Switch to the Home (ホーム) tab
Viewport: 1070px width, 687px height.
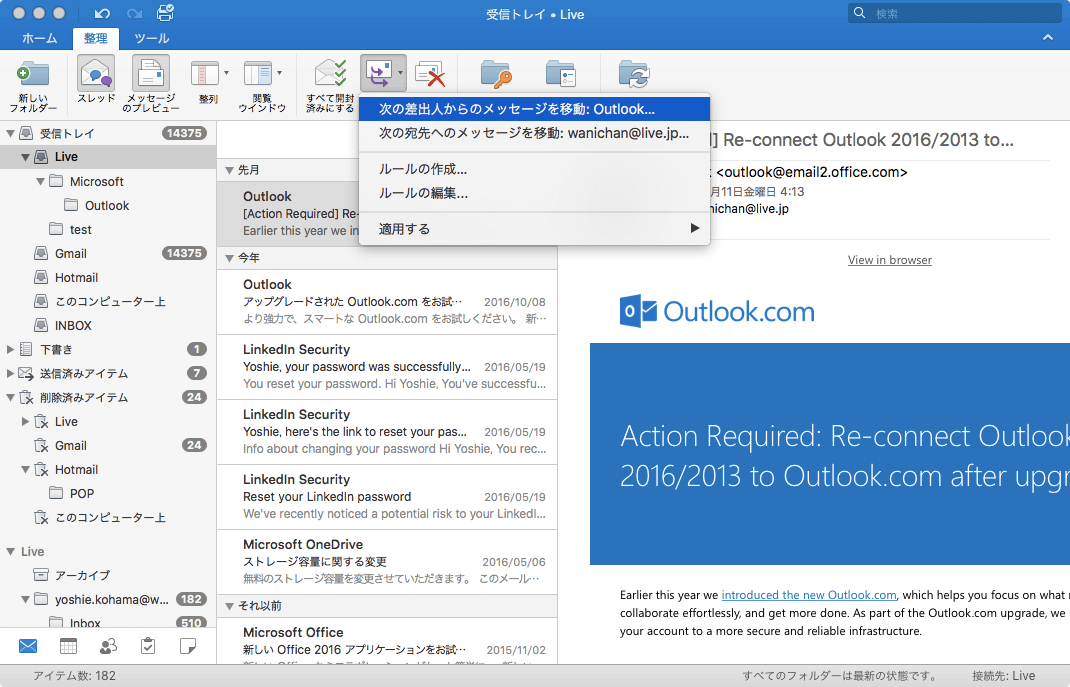click(x=40, y=38)
